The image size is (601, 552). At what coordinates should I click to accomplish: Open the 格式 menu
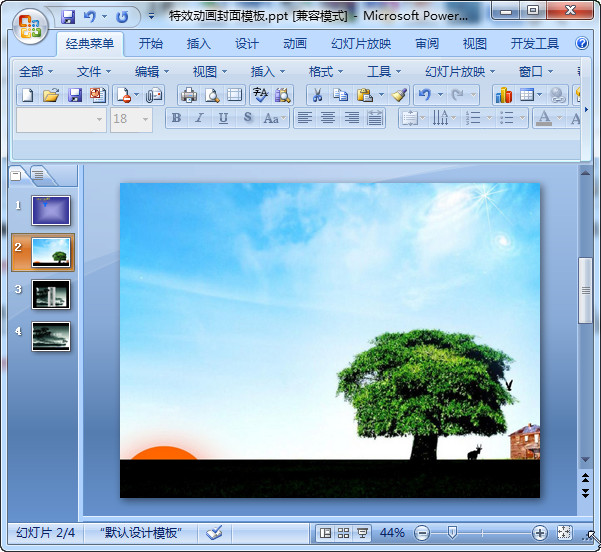326,71
